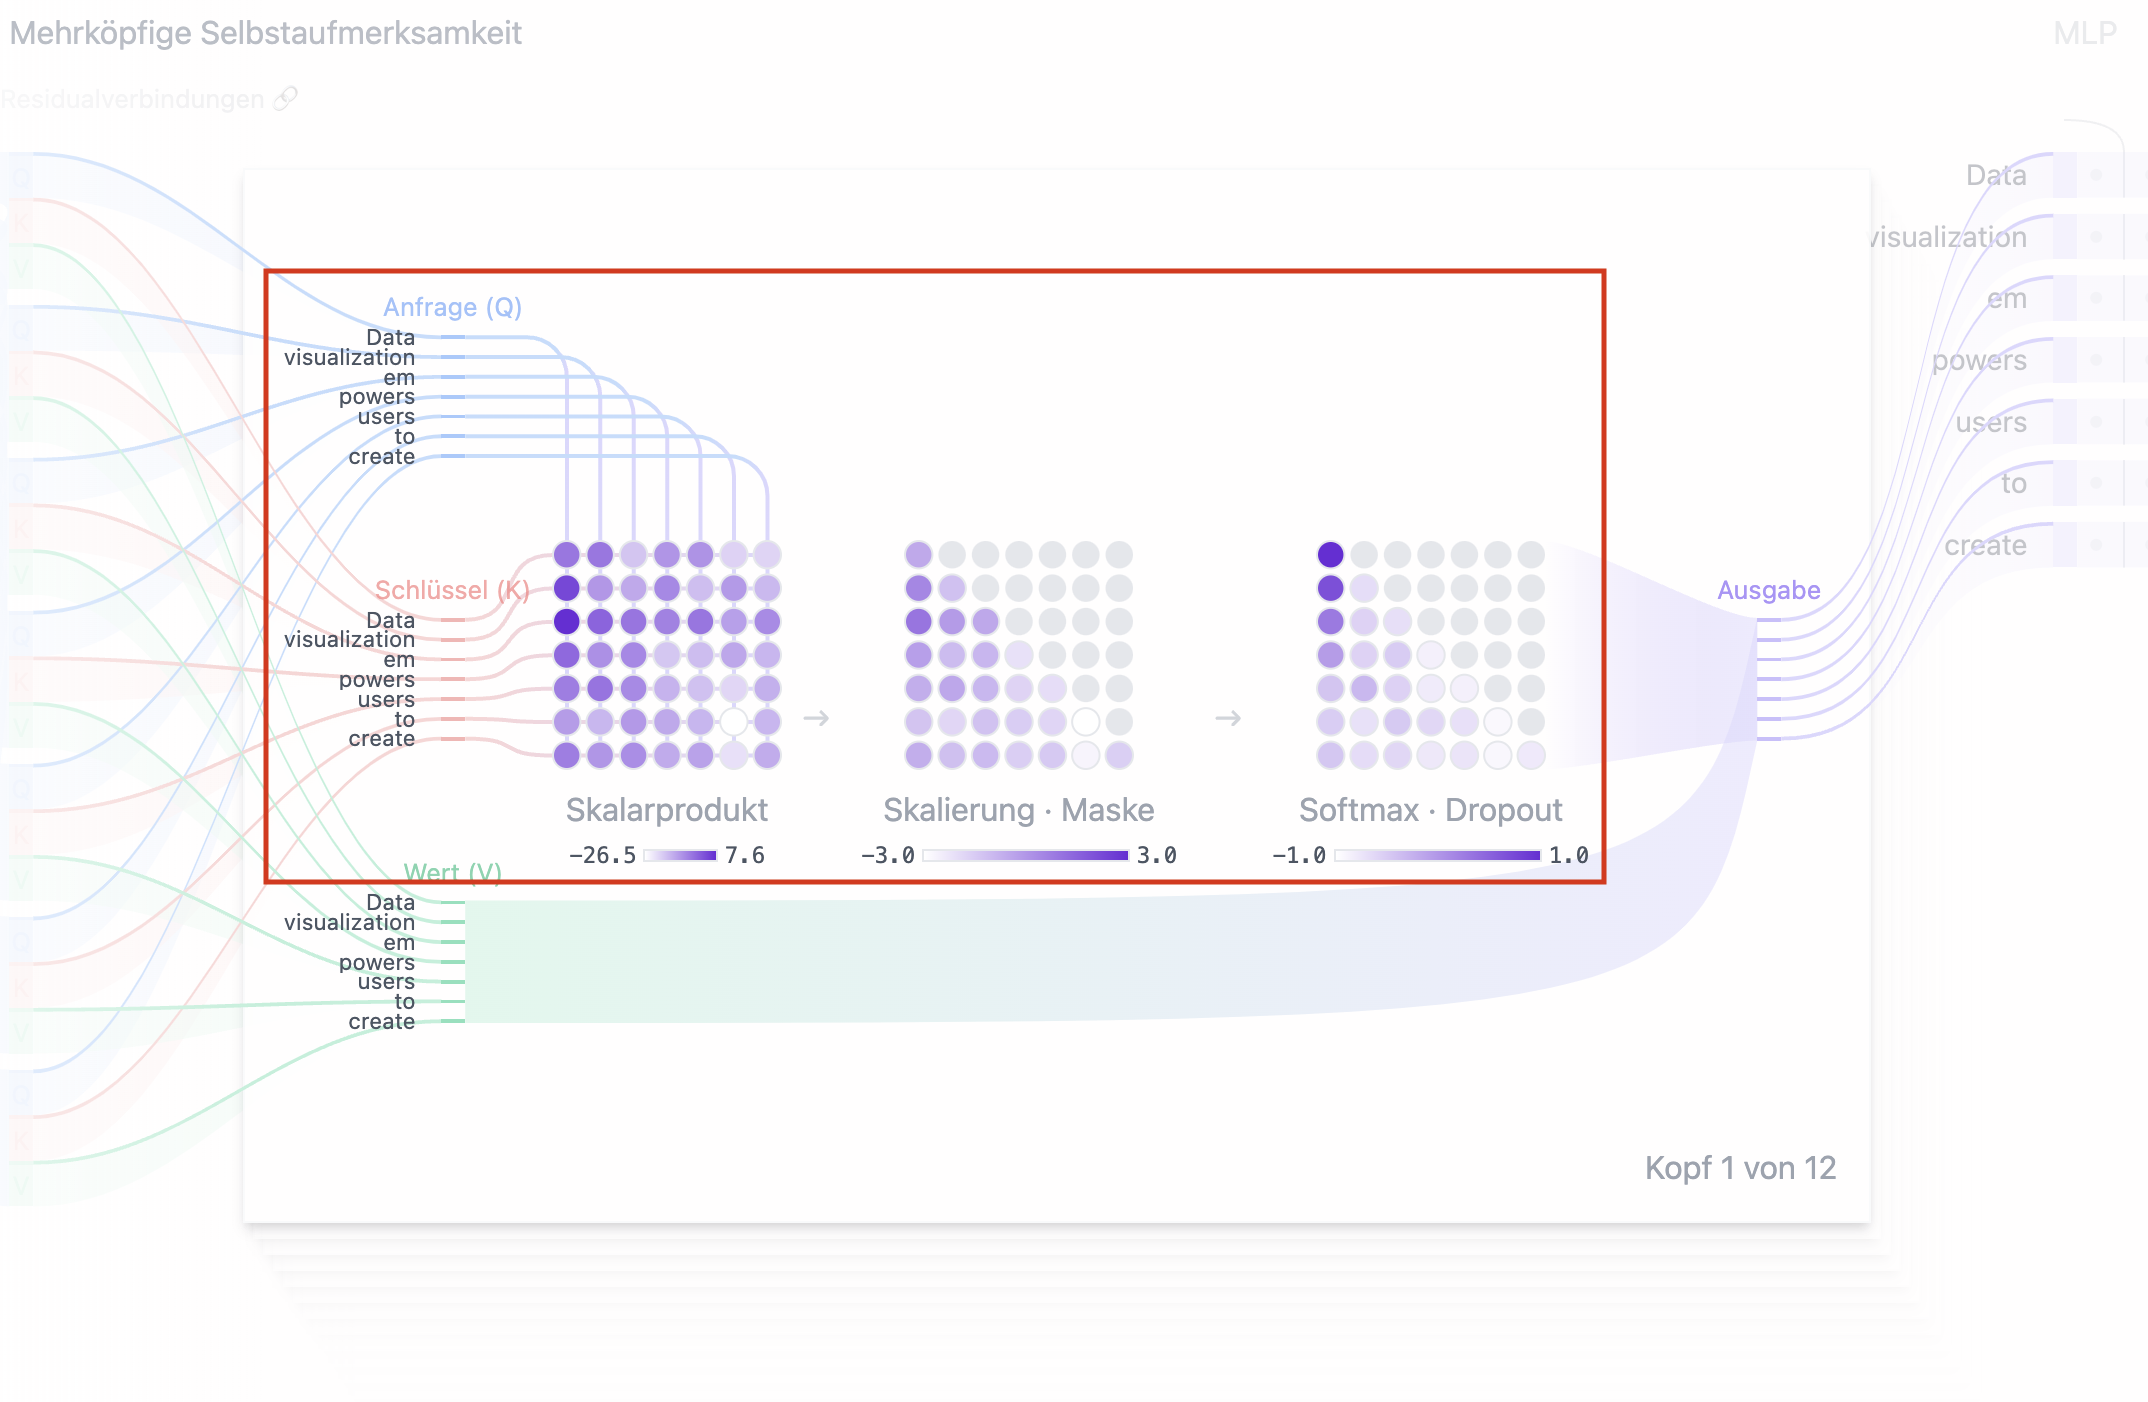Select the Skalierung · Maske title
Viewport: 2148px width, 1402px height.
point(1018,810)
